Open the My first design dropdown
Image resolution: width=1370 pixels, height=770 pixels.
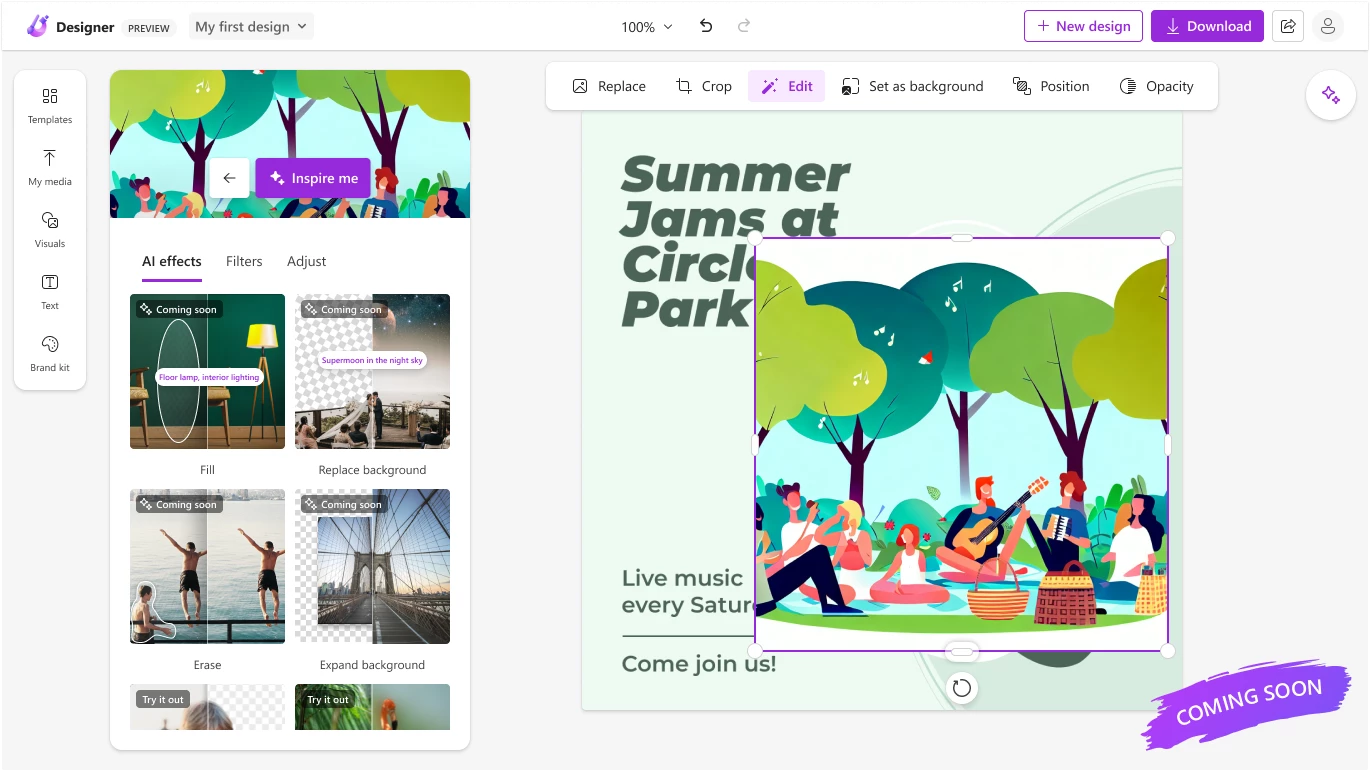pos(250,26)
